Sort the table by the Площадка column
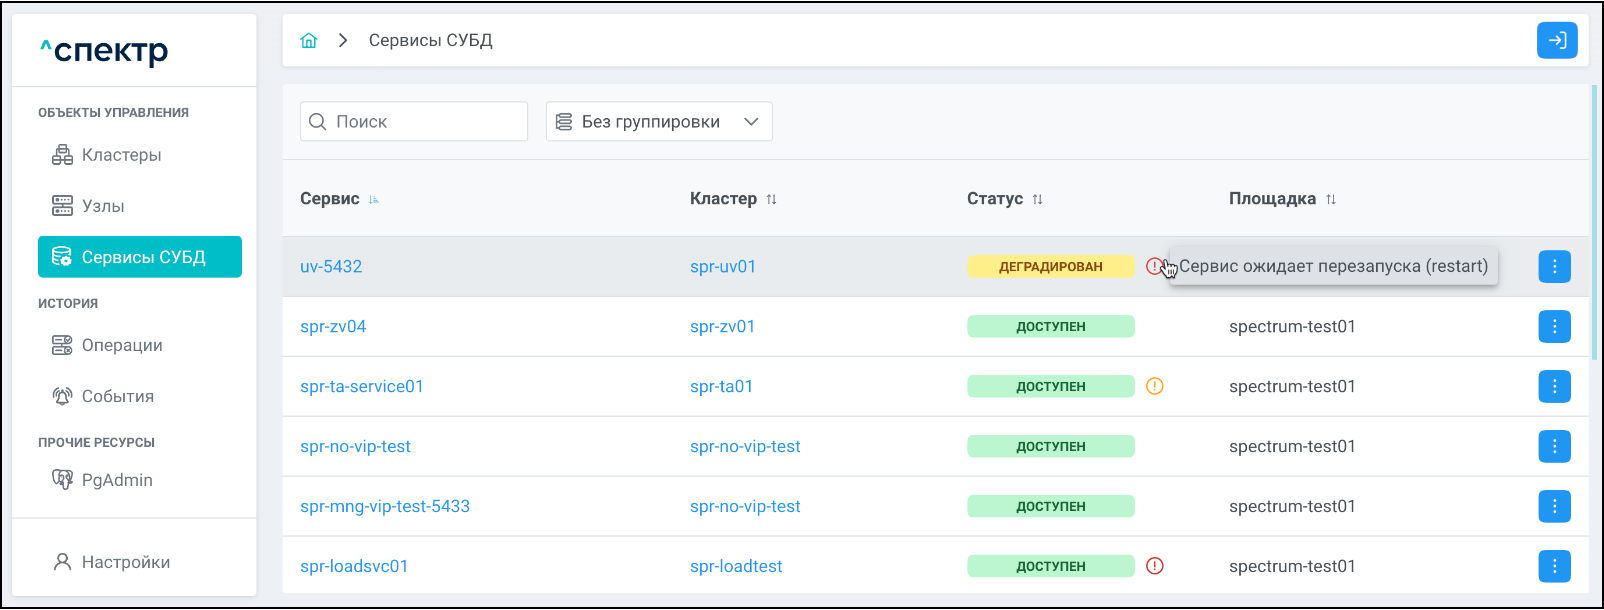Image resolution: width=1604 pixels, height=610 pixels. pyautogui.click(x=1330, y=200)
